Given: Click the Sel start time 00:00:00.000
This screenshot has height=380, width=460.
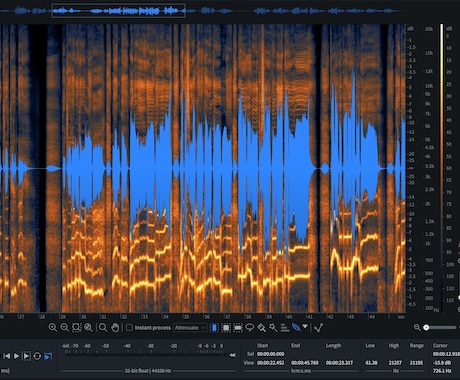Looking at the screenshot, I should [x=271, y=354].
